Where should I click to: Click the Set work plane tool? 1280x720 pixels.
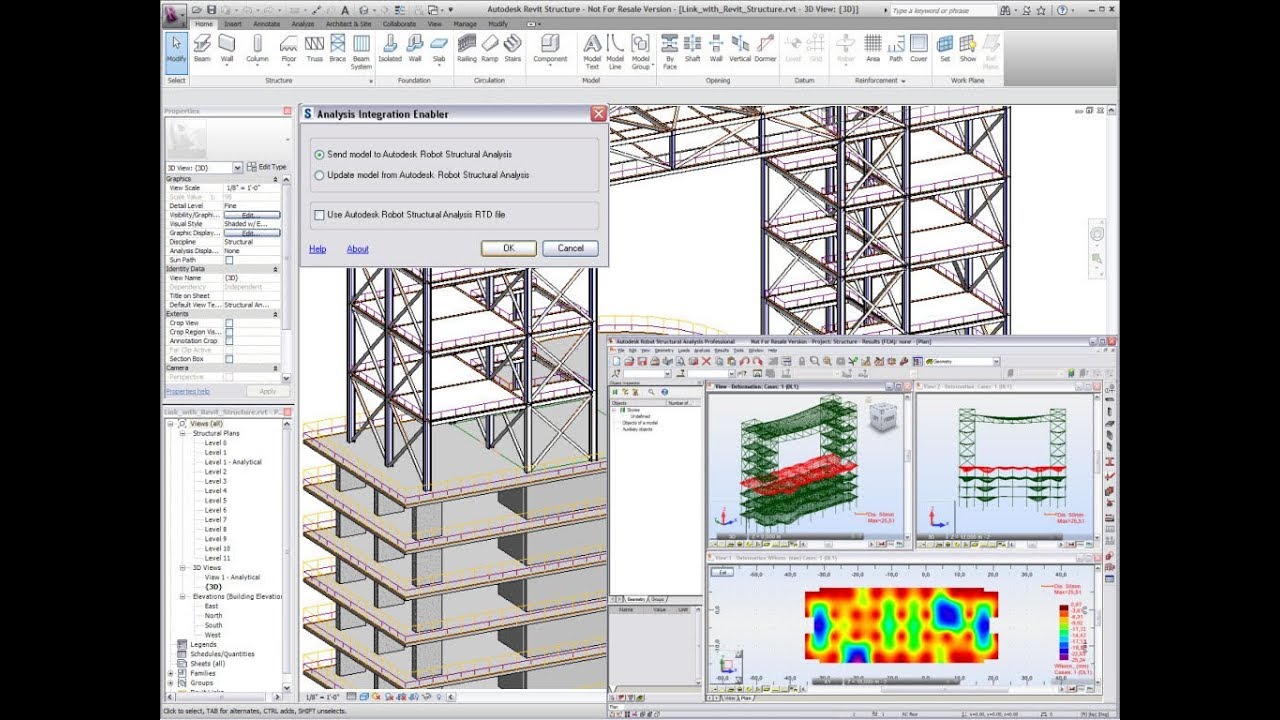(x=945, y=49)
